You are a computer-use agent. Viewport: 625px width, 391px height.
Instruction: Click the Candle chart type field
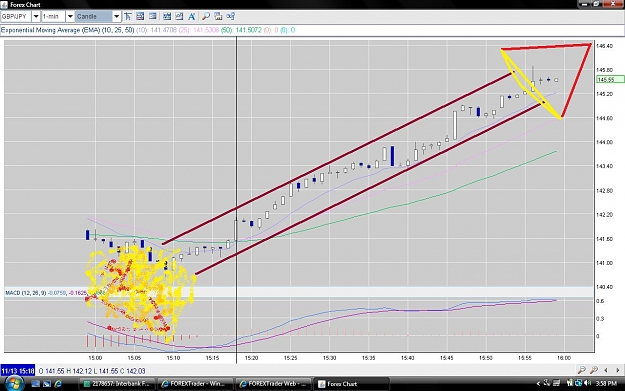93,16
